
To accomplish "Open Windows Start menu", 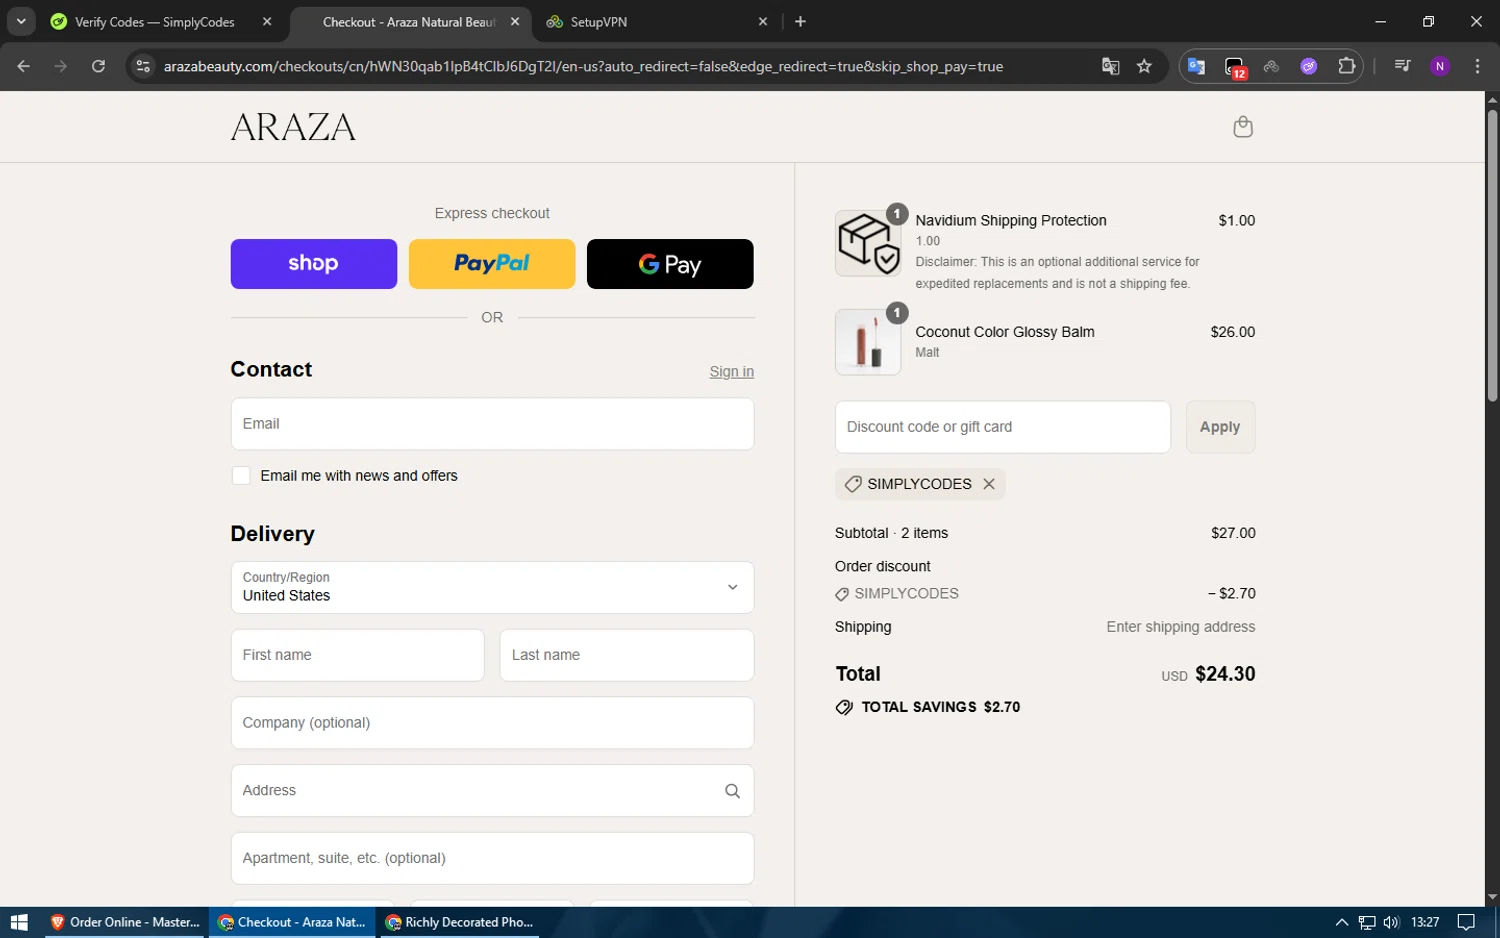I will (19, 922).
